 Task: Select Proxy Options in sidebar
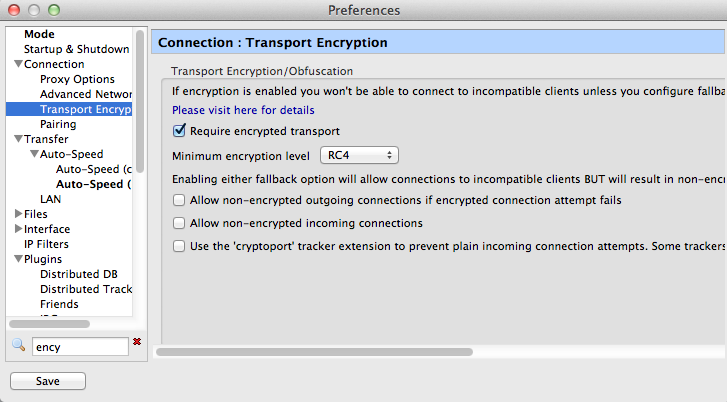[x=77, y=79]
